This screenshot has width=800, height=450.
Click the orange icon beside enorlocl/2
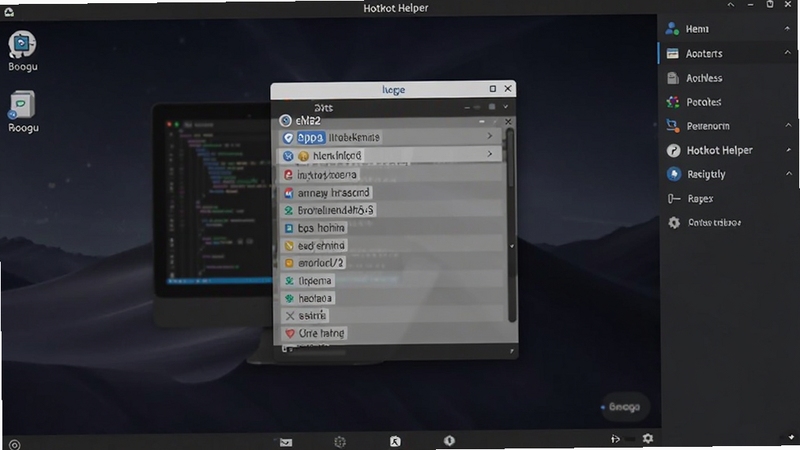pyautogui.click(x=289, y=263)
